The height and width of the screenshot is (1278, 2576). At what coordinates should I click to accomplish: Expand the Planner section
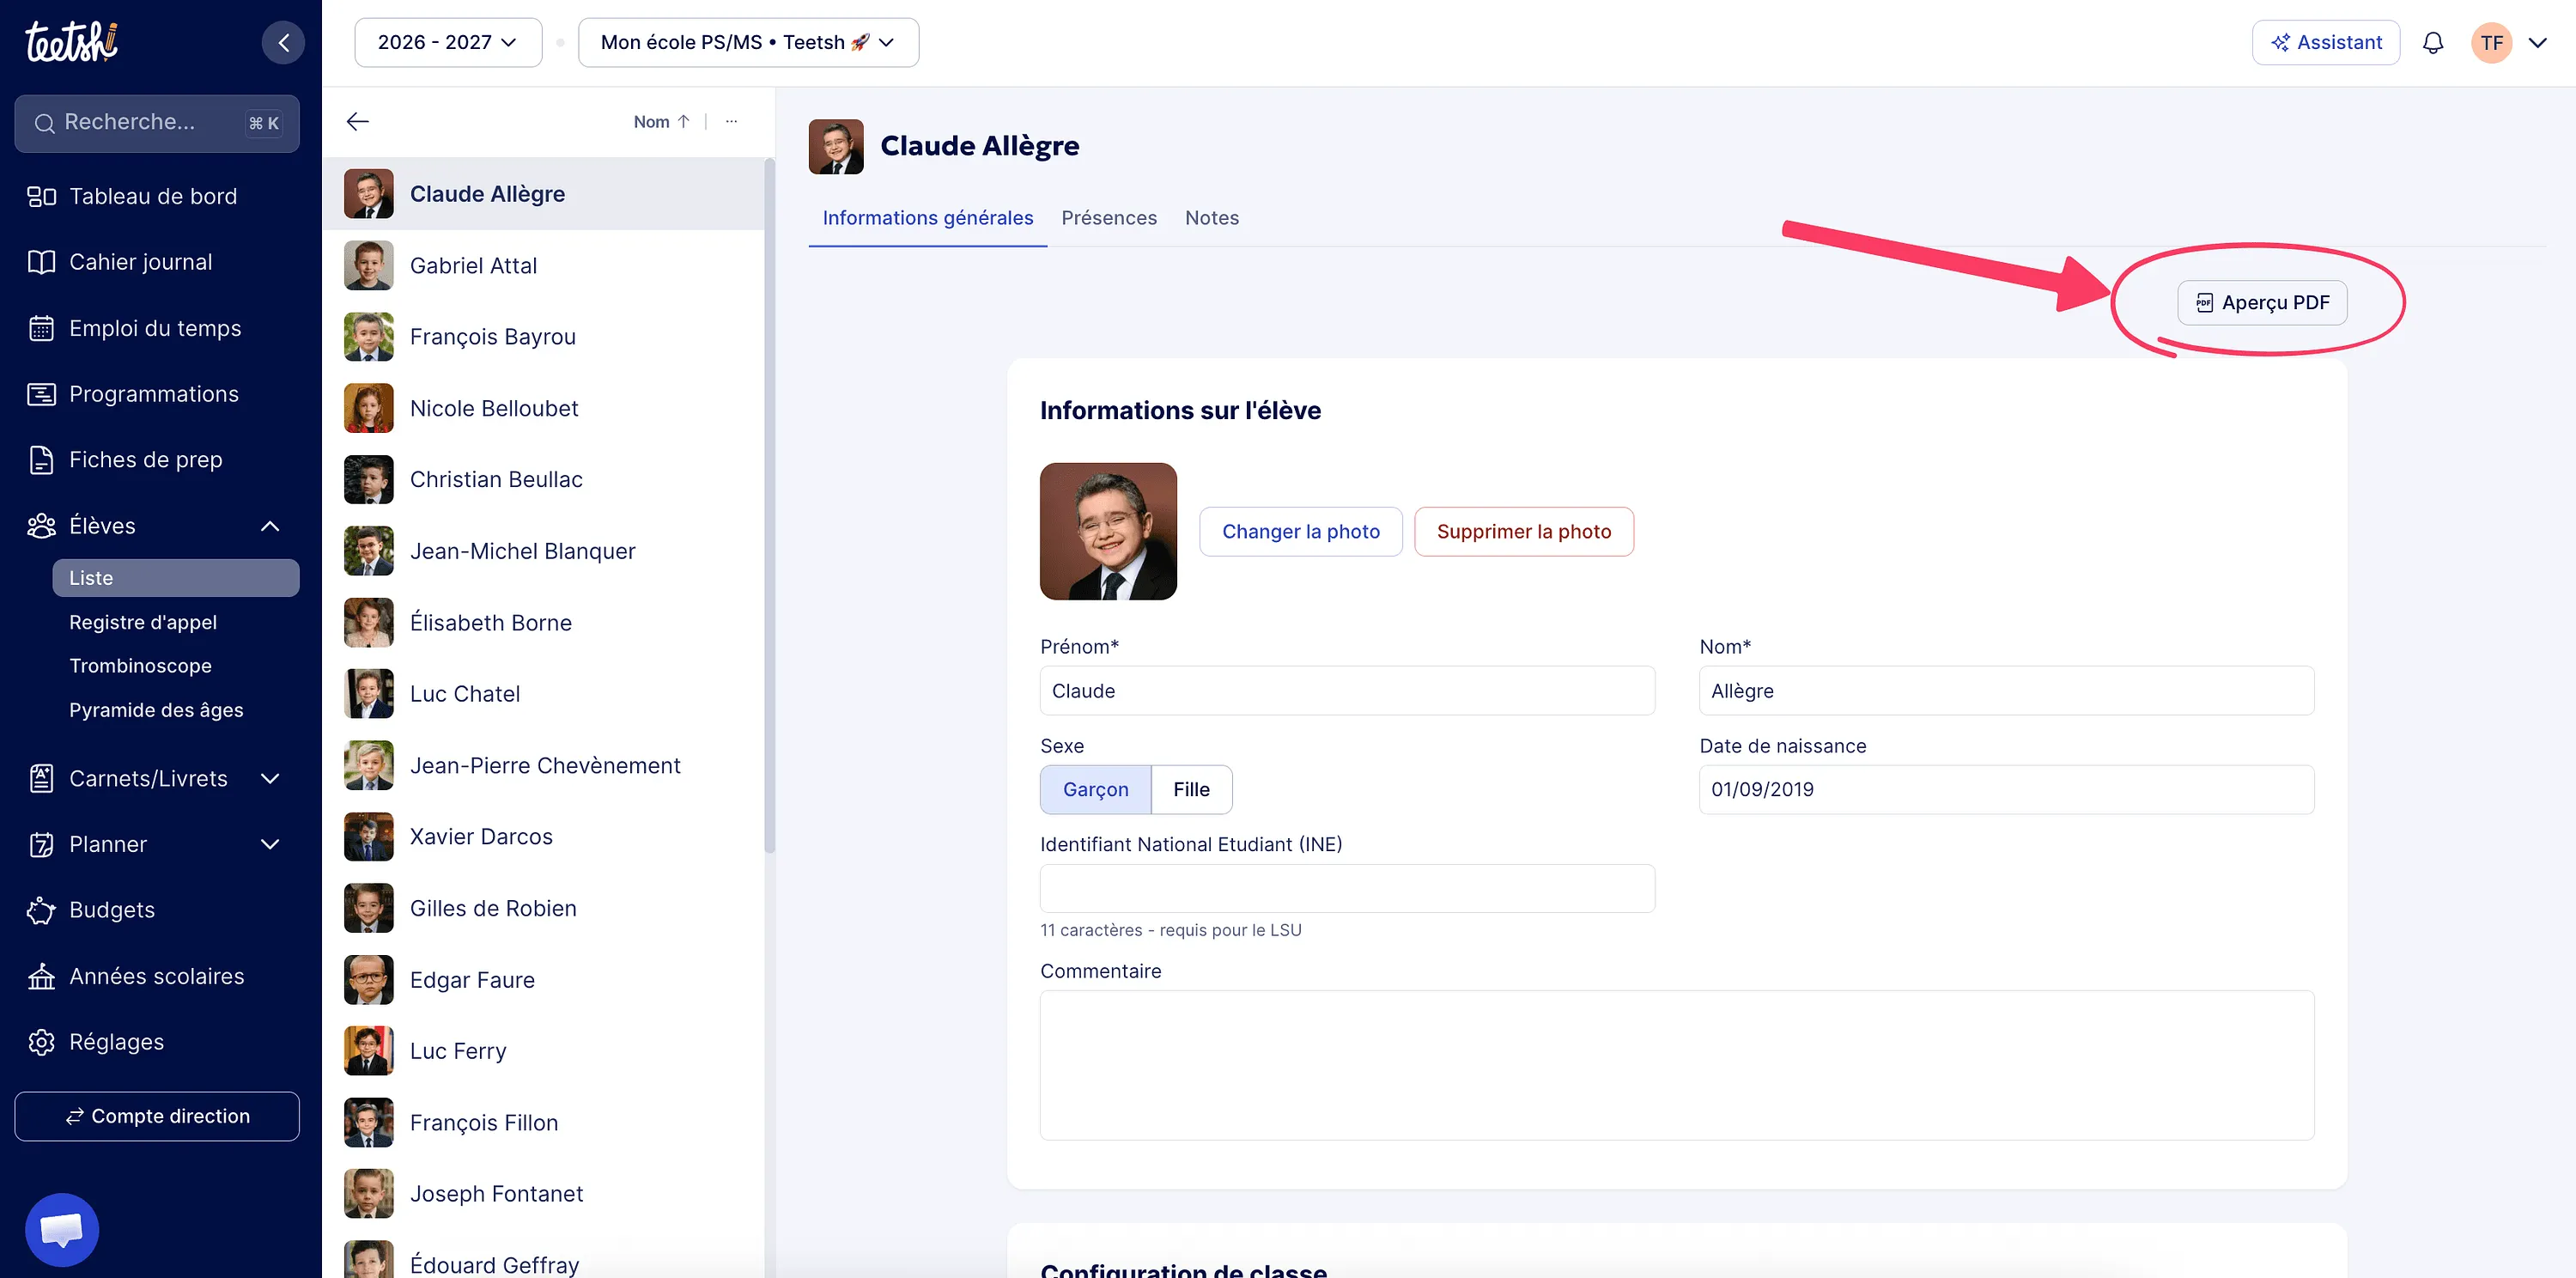point(270,845)
